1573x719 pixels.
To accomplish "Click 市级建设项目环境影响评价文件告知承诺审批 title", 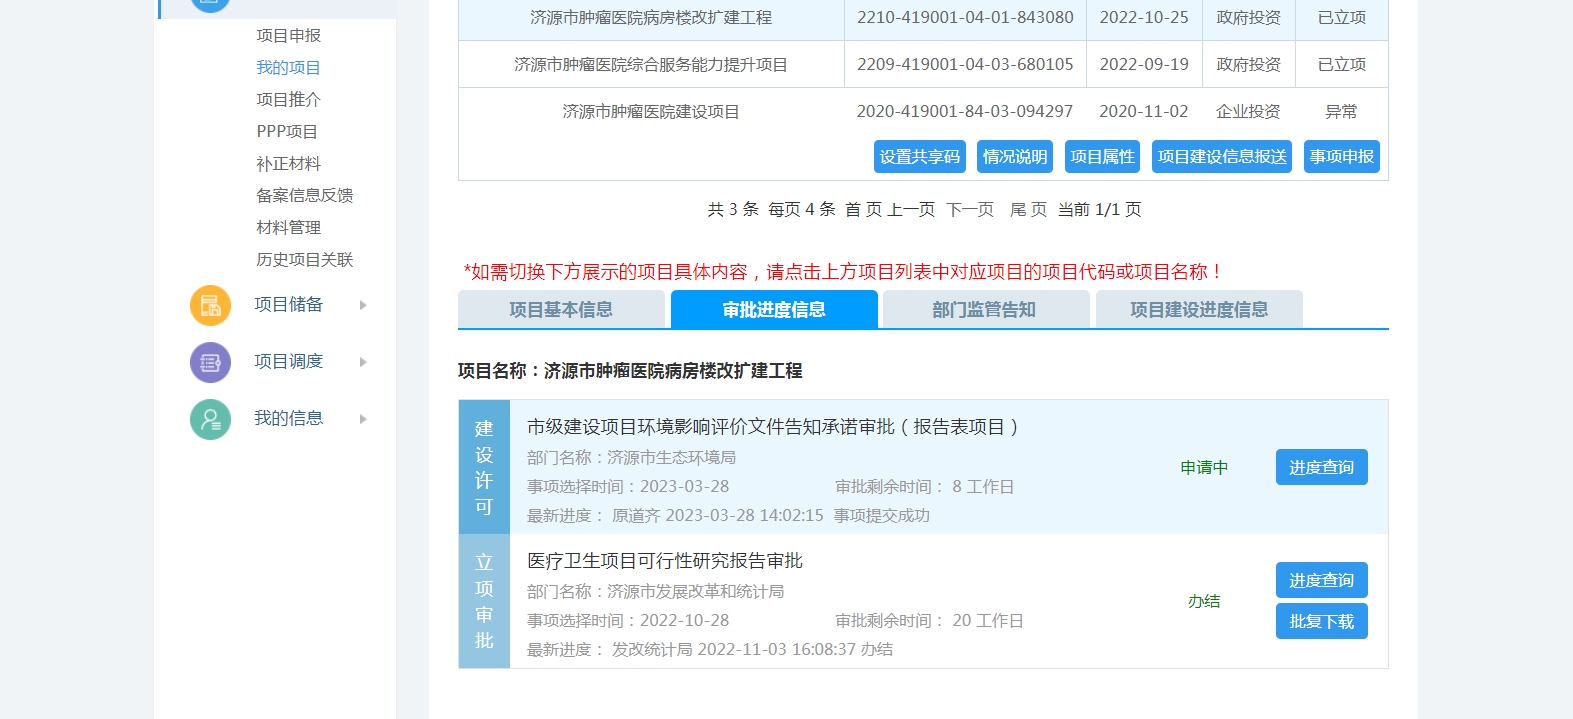I will [x=773, y=427].
